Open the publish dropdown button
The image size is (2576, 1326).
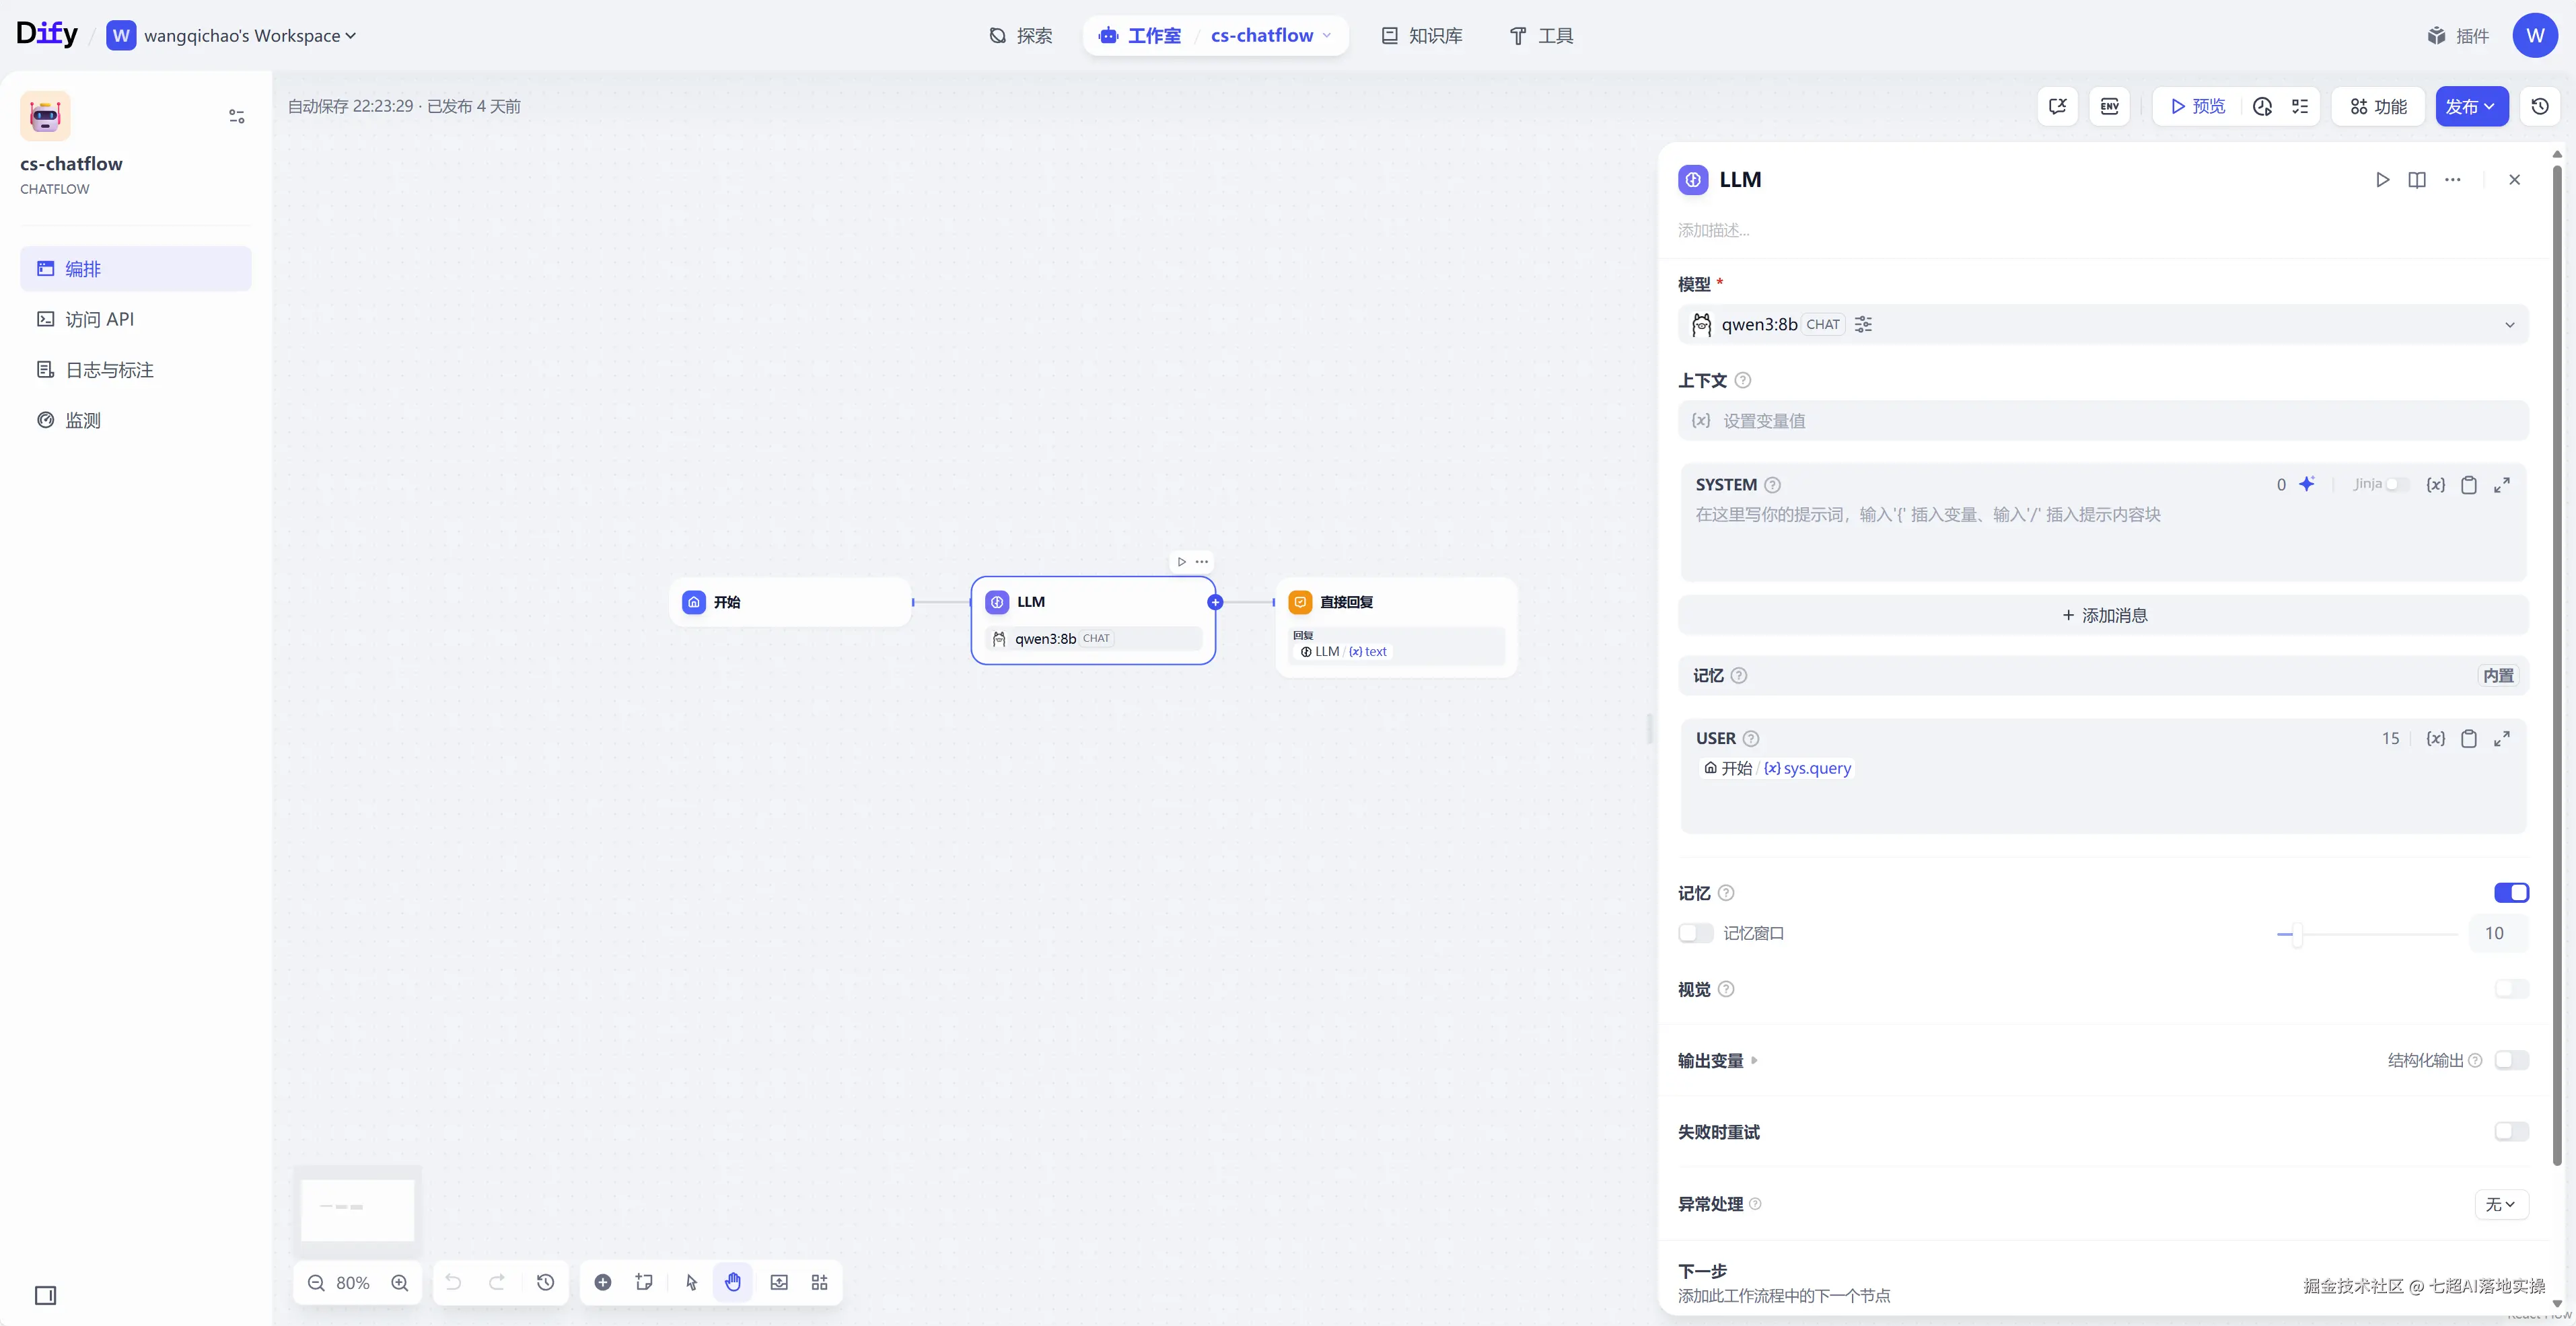click(2471, 106)
